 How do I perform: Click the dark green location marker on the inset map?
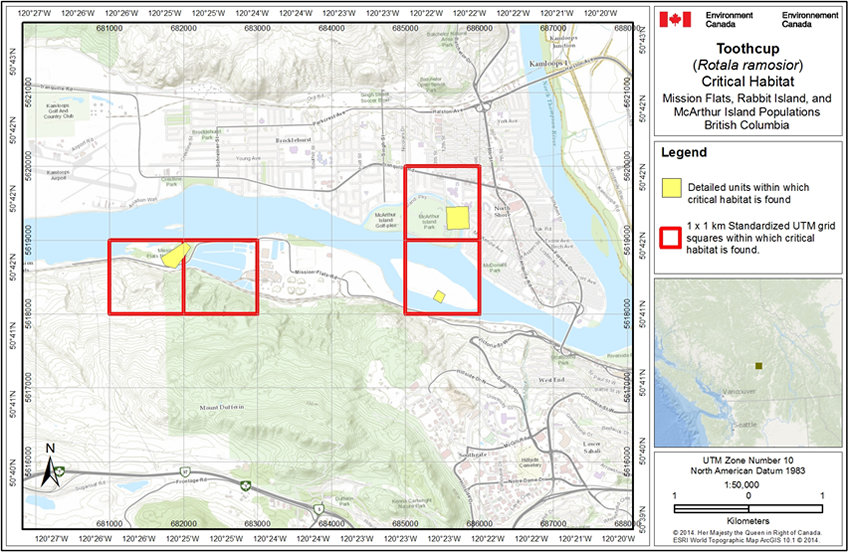[x=758, y=366]
